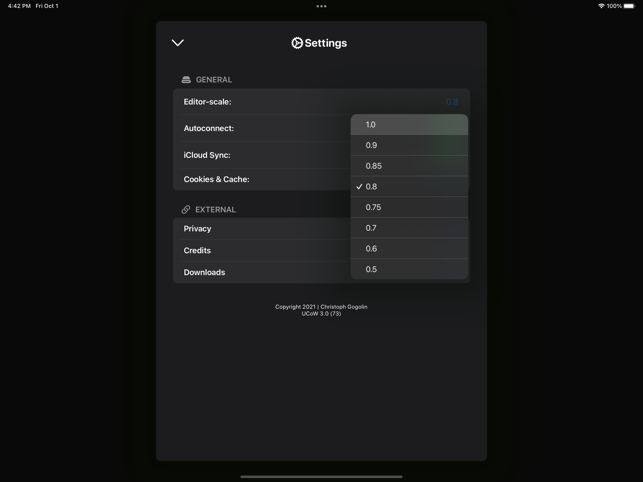Set editor scale to 0.6
The width and height of the screenshot is (643, 482).
point(409,249)
